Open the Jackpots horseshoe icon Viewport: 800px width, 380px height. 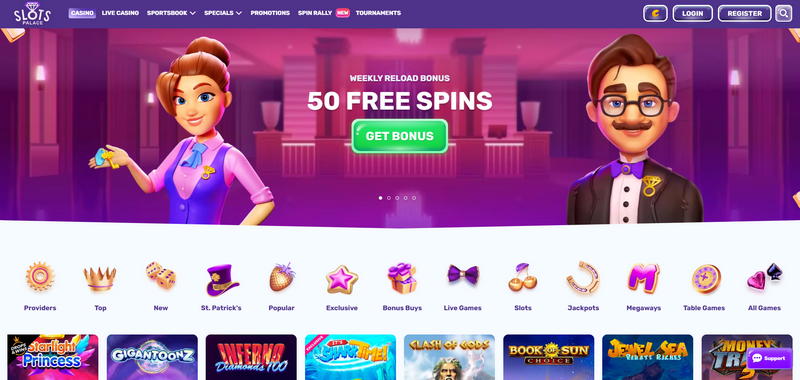point(583,278)
